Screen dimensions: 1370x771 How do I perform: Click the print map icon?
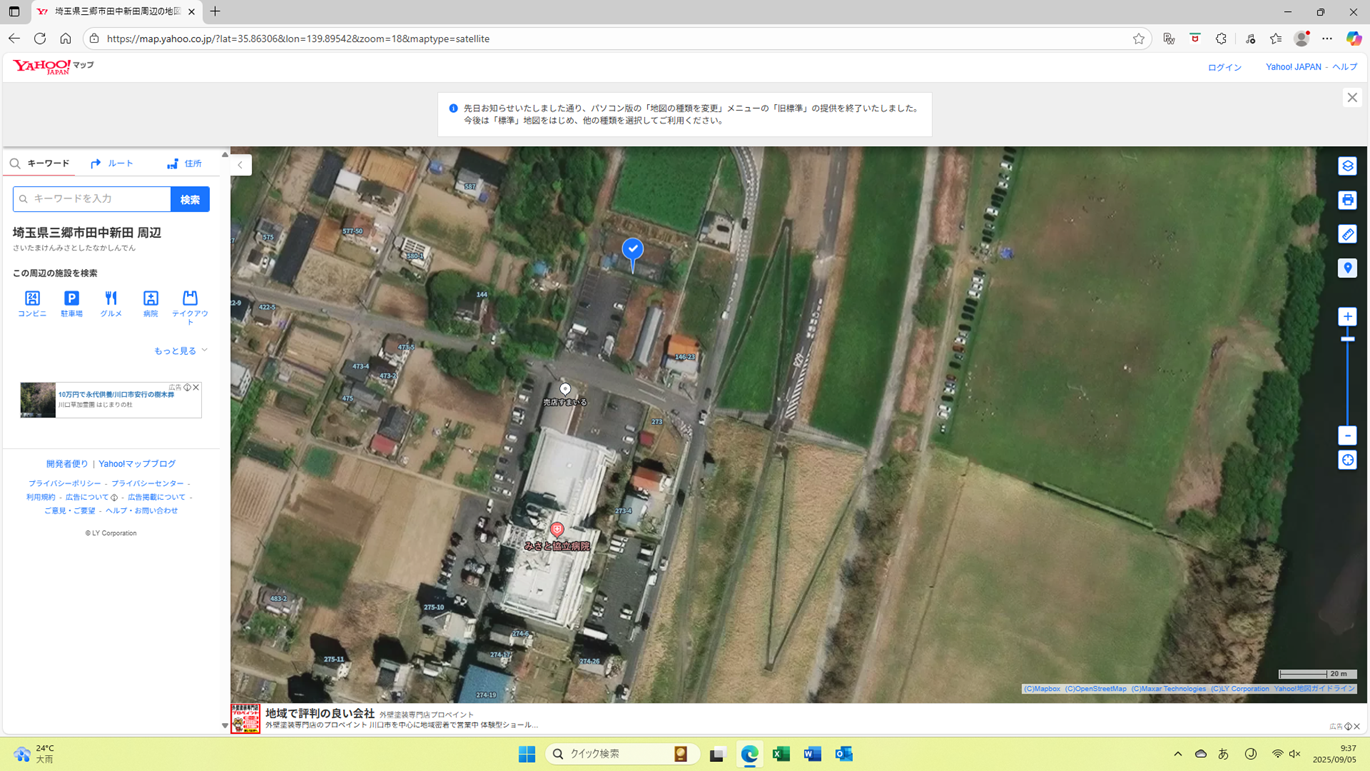(1347, 200)
